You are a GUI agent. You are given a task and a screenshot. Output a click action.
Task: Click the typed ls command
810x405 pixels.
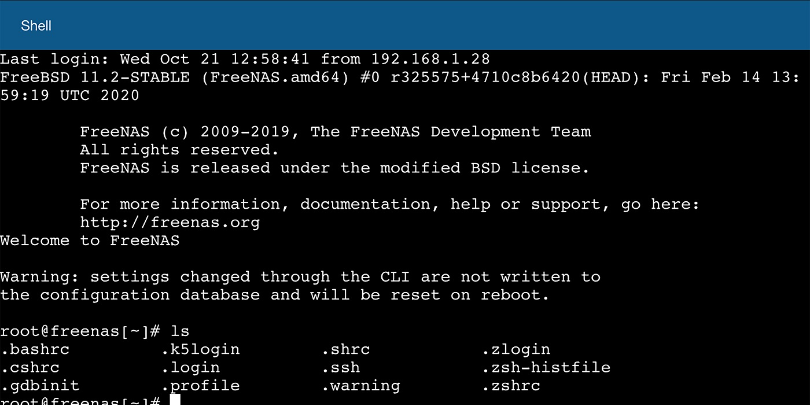180,330
